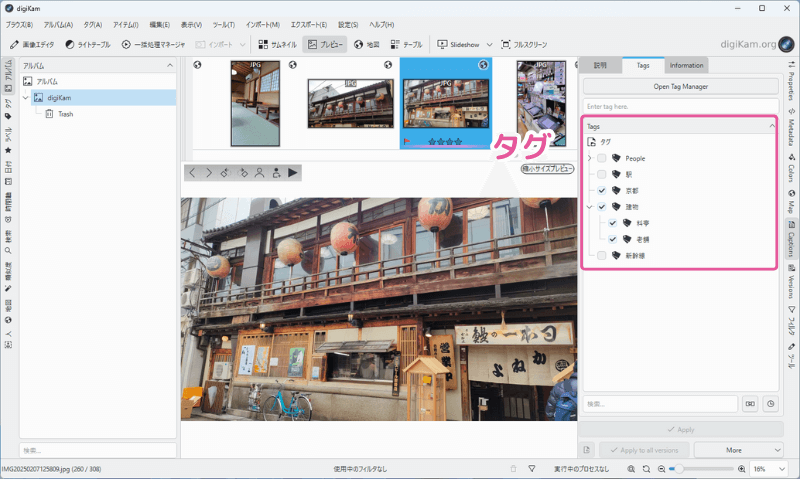The width and height of the screenshot is (800, 480).
Task: Open the ツール(T) menu
Action: pos(224,24)
